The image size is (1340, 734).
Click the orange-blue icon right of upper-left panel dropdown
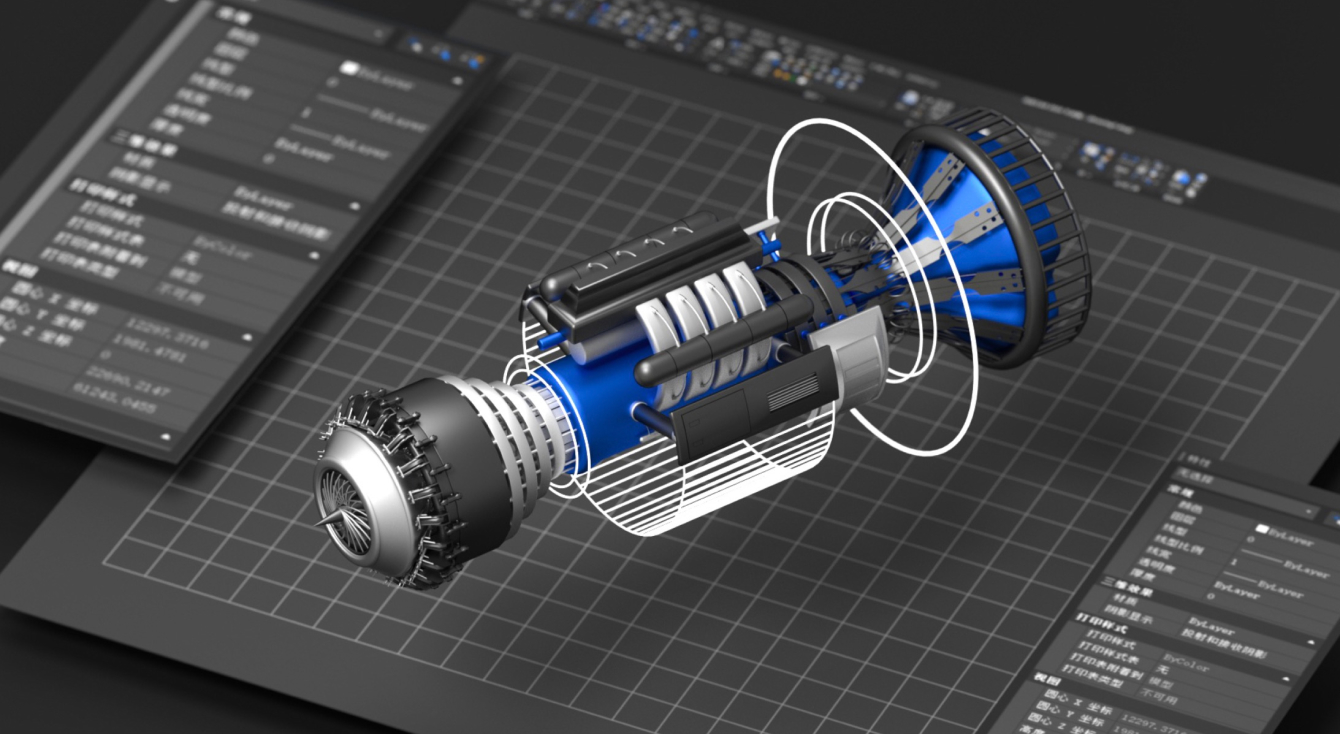[x=474, y=61]
